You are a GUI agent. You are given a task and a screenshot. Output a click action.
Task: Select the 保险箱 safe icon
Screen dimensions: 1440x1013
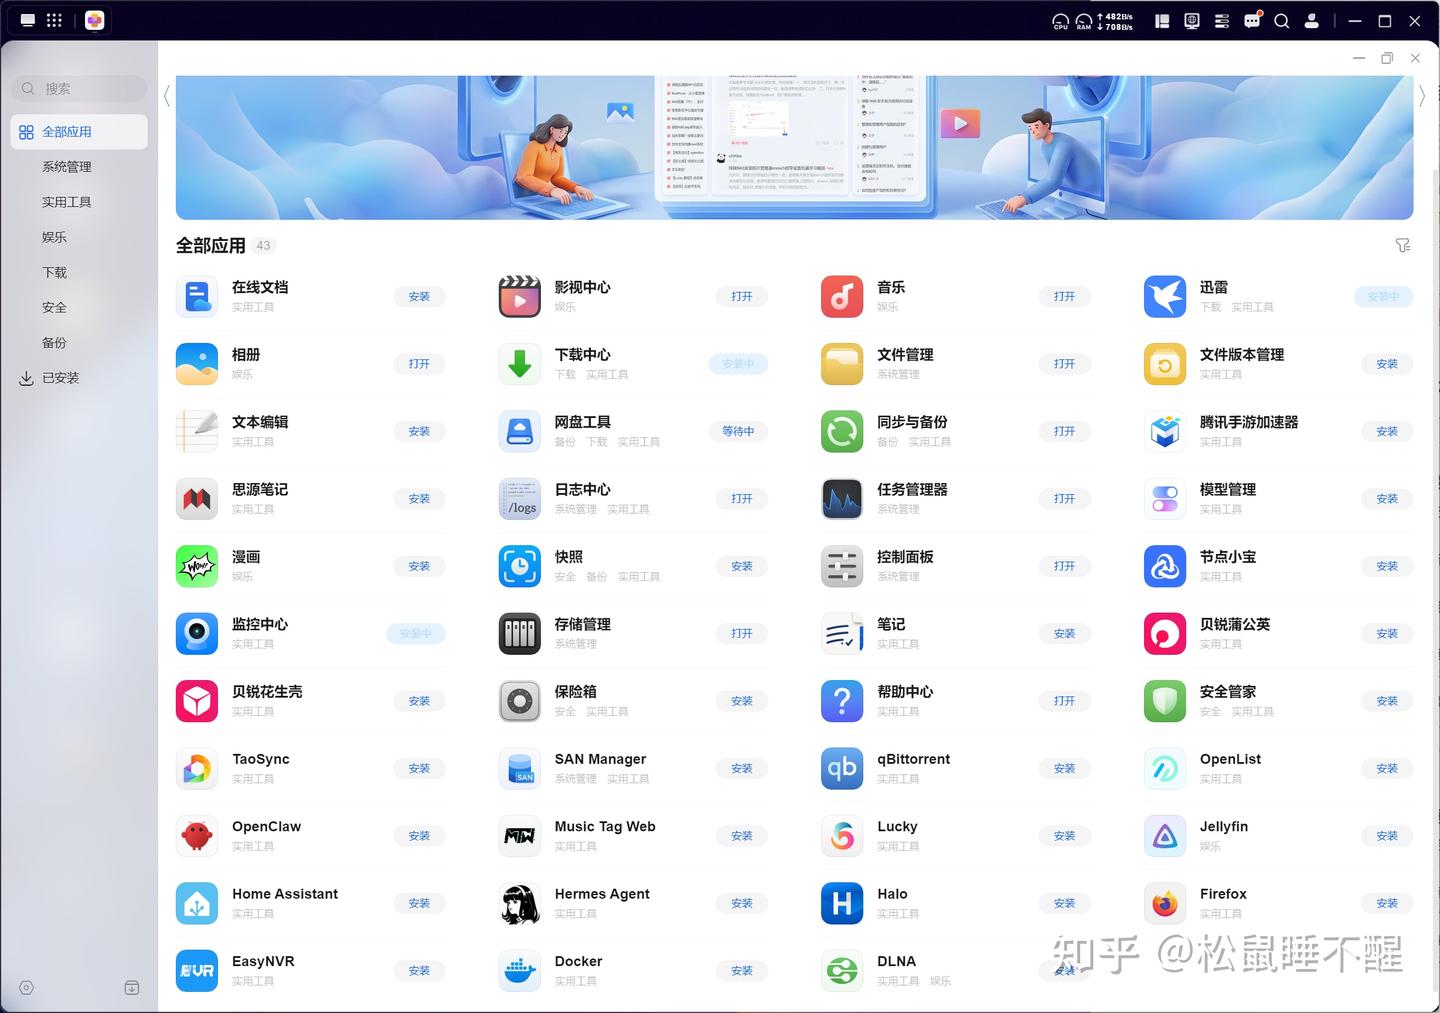click(x=520, y=701)
